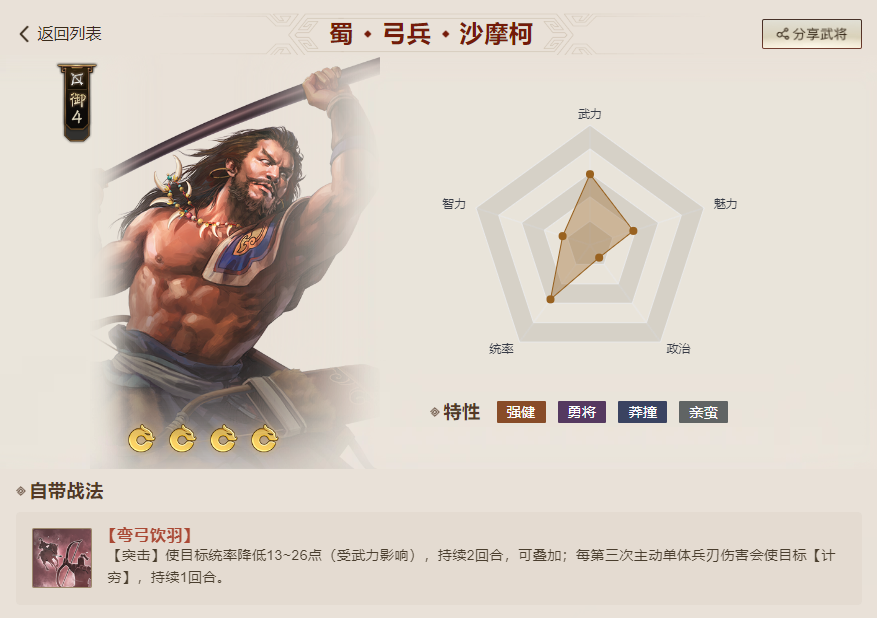Select the 强健 trait tag
877x618 pixels.
pyautogui.click(x=521, y=412)
